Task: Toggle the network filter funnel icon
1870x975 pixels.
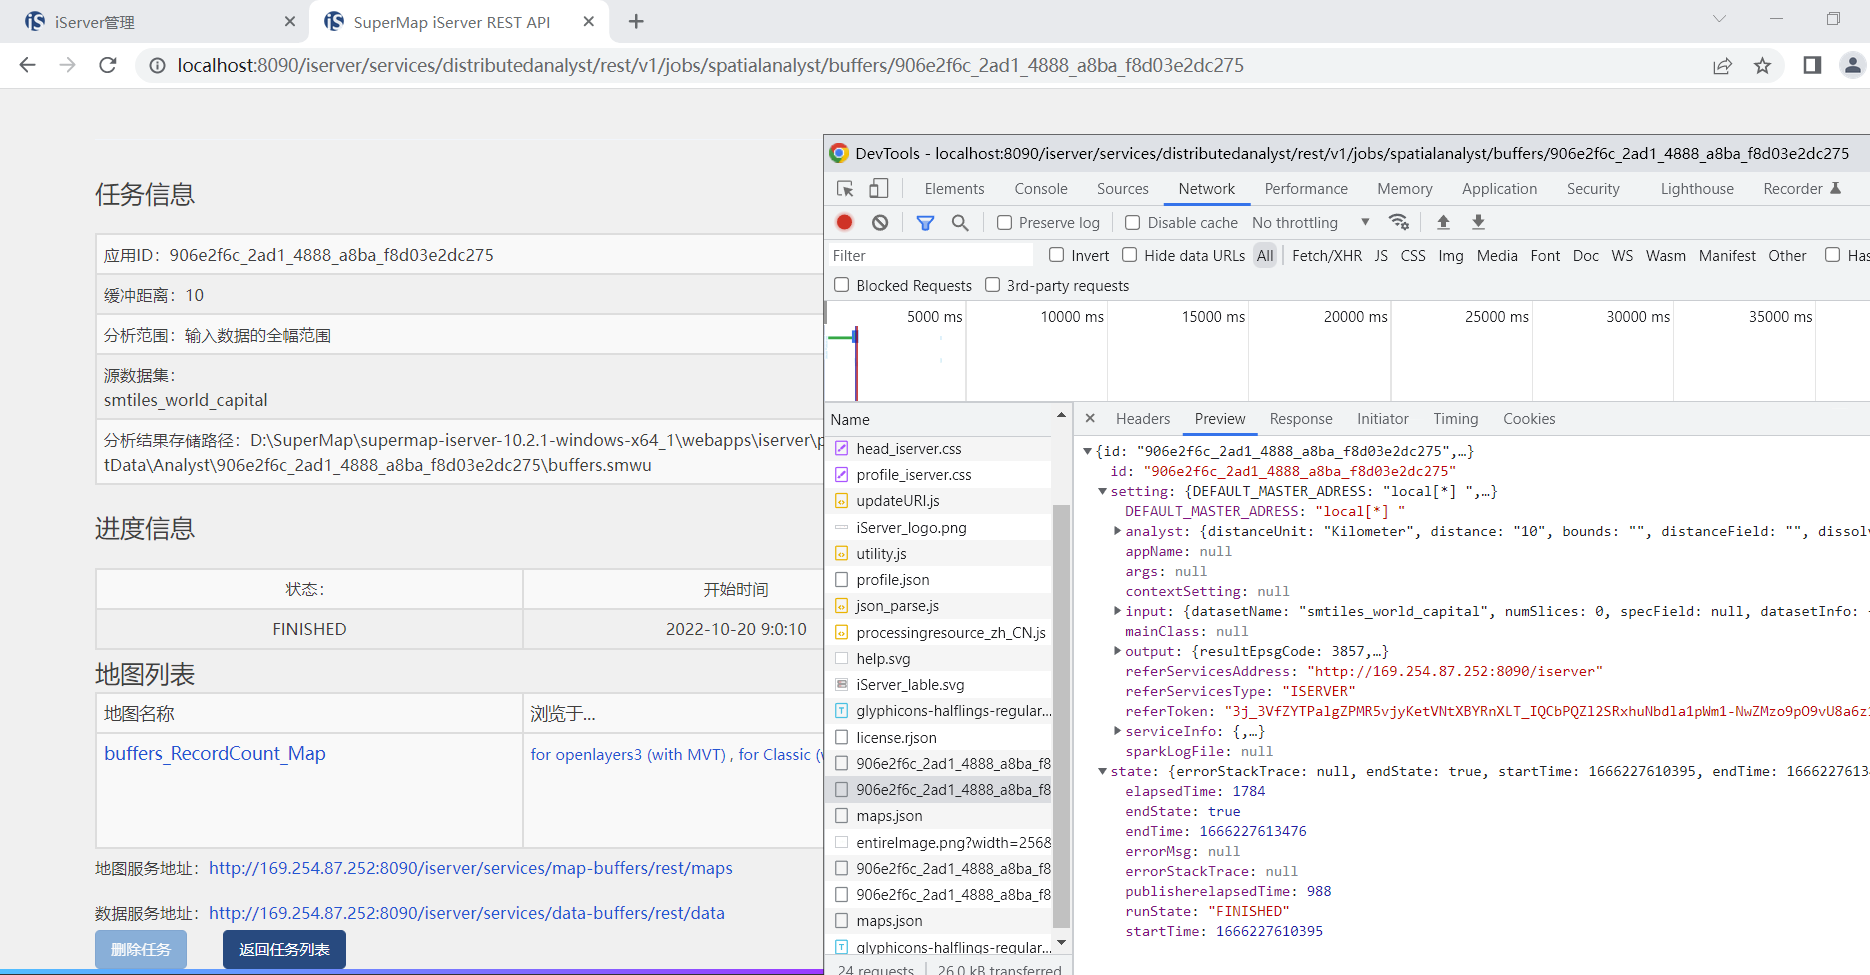Action: click(x=925, y=222)
